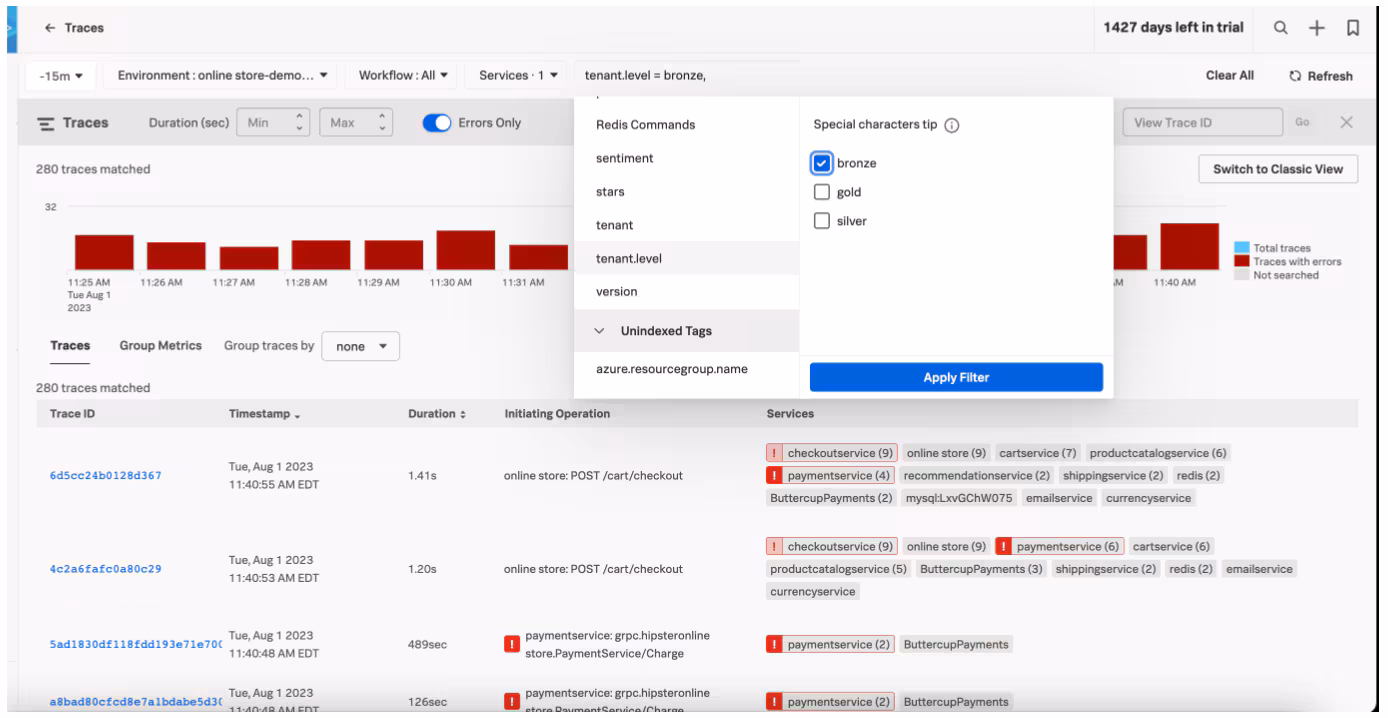Uncheck the bronze checkbox

(822, 163)
